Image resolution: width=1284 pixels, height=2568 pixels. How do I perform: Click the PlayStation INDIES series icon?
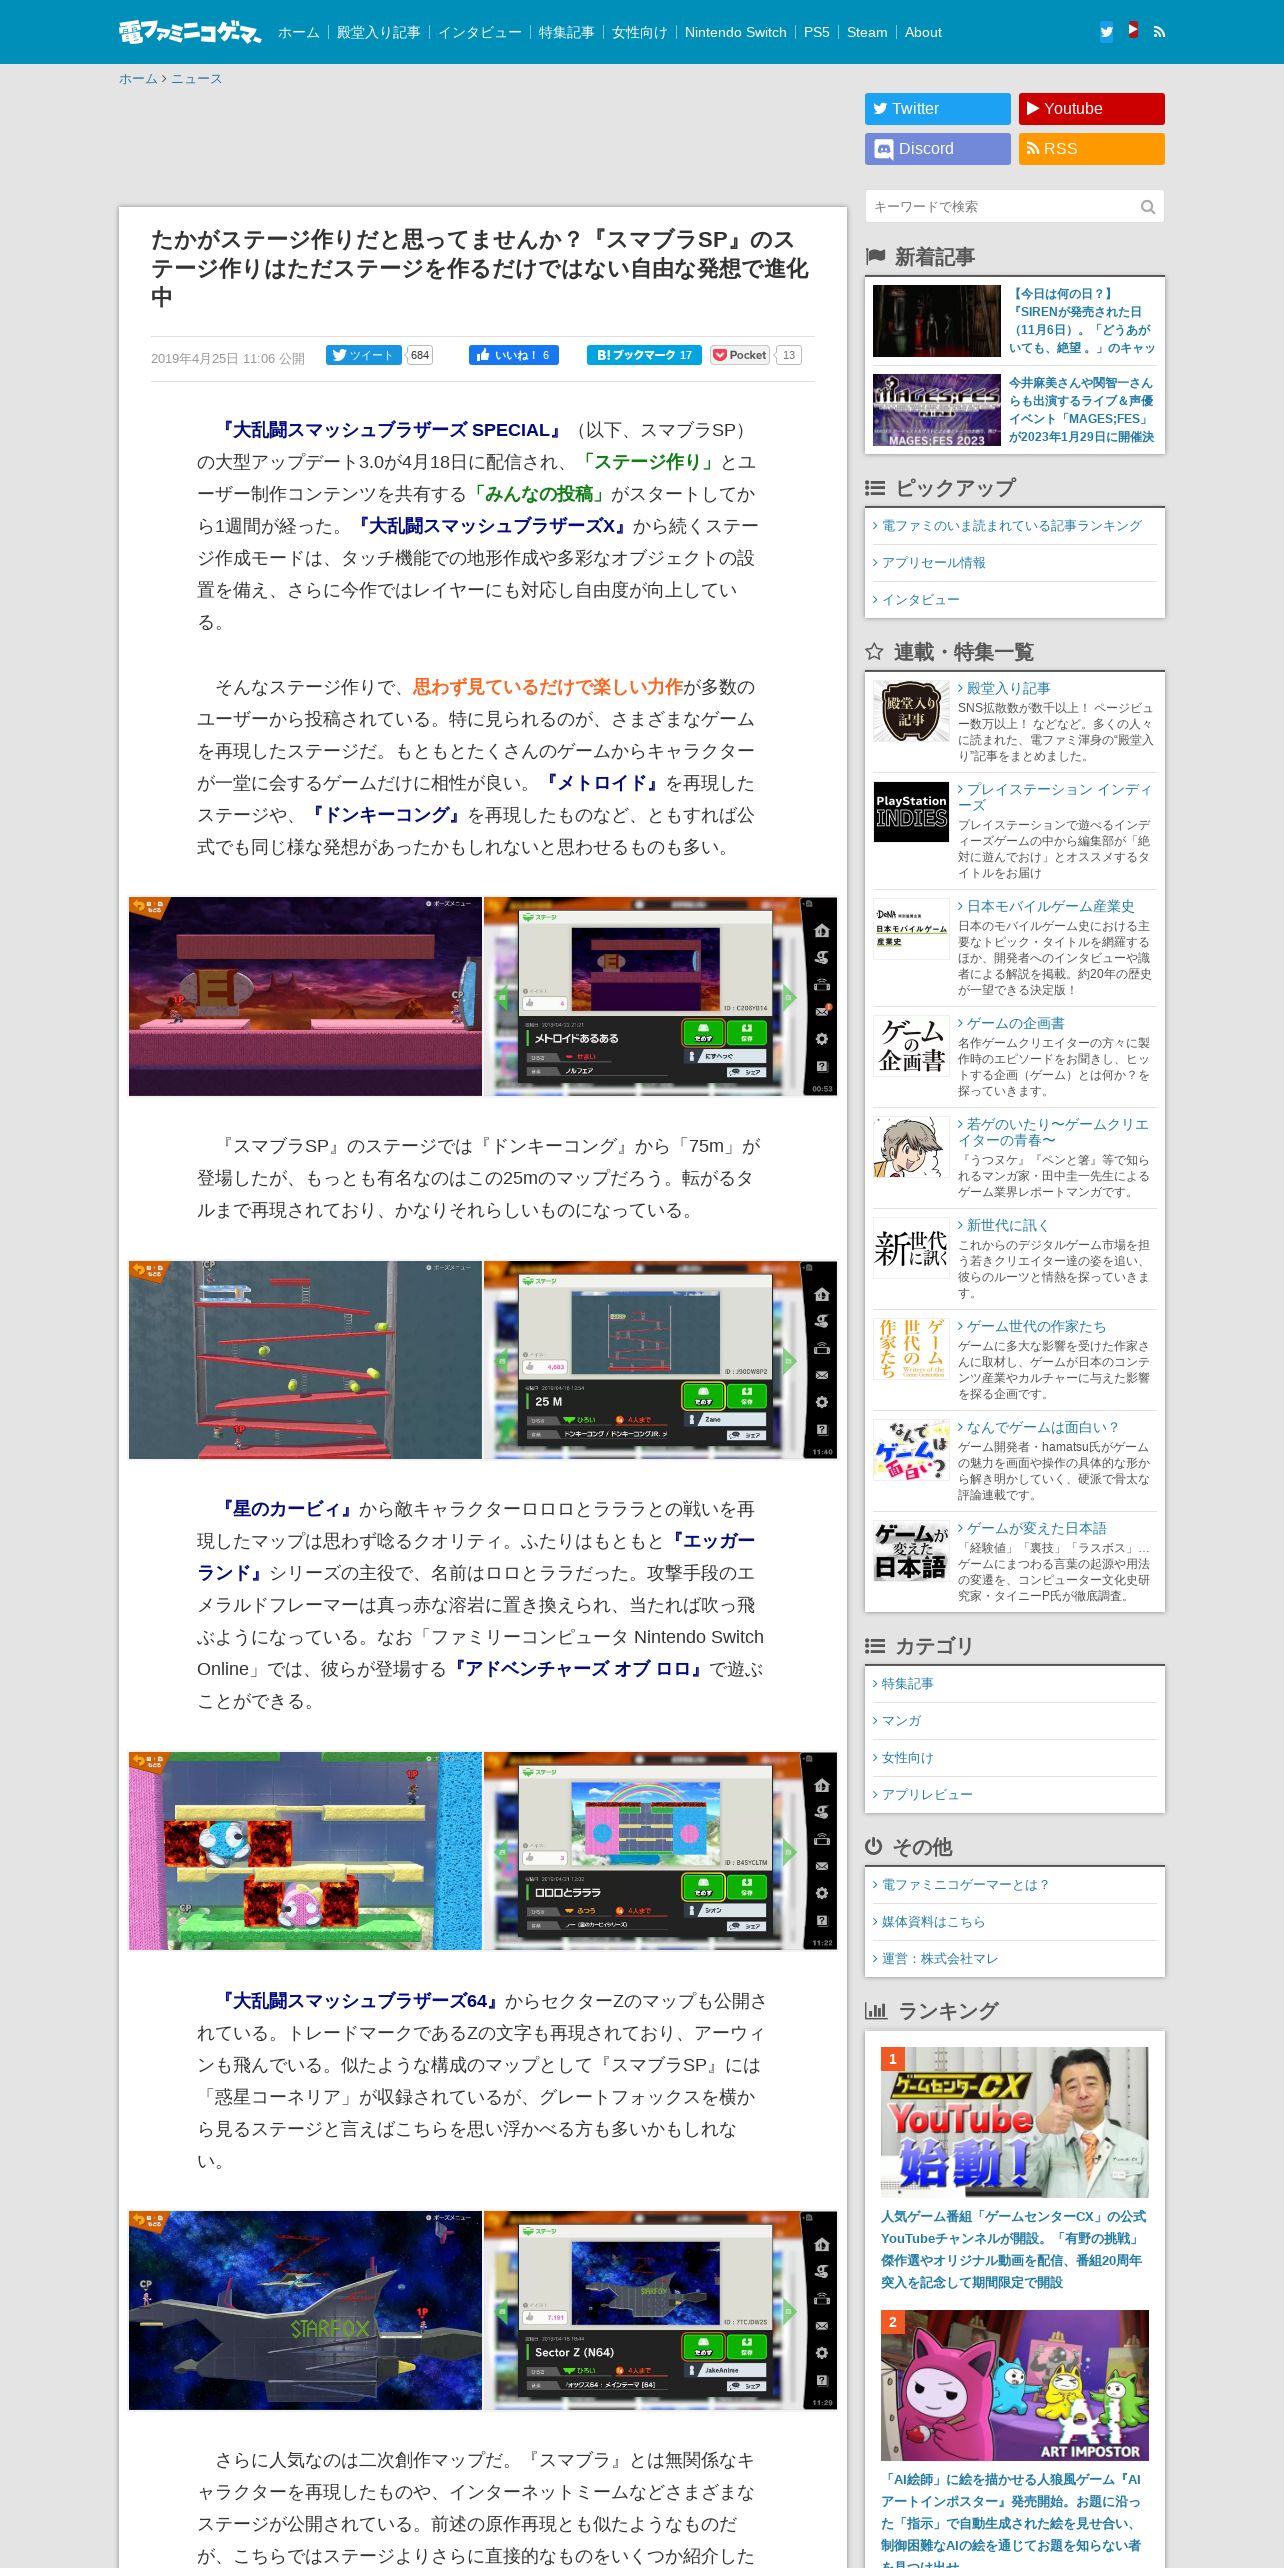pos(911,812)
